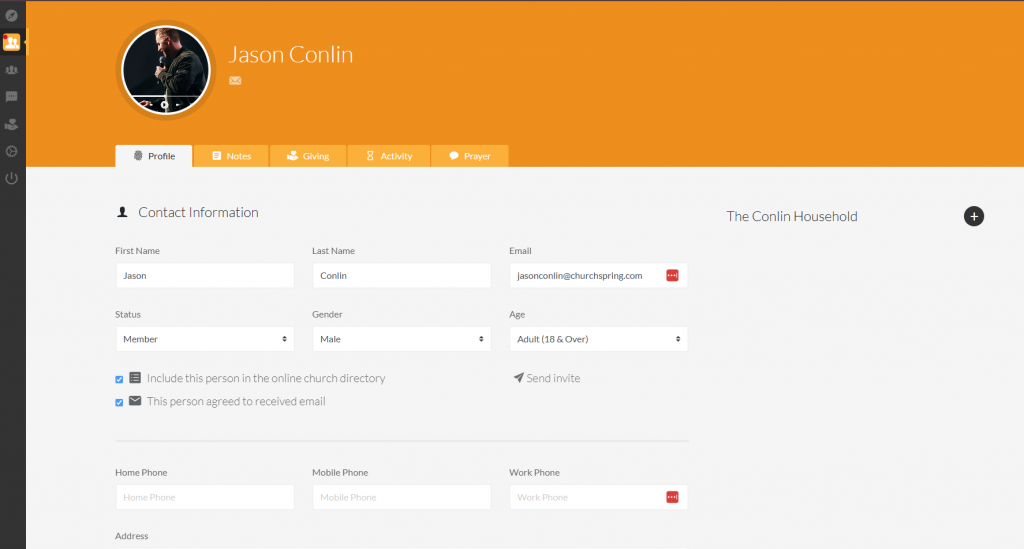Open the compass dashboard icon in sidebar
The height and width of the screenshot is (549, 1024).
tap(11, 15)
